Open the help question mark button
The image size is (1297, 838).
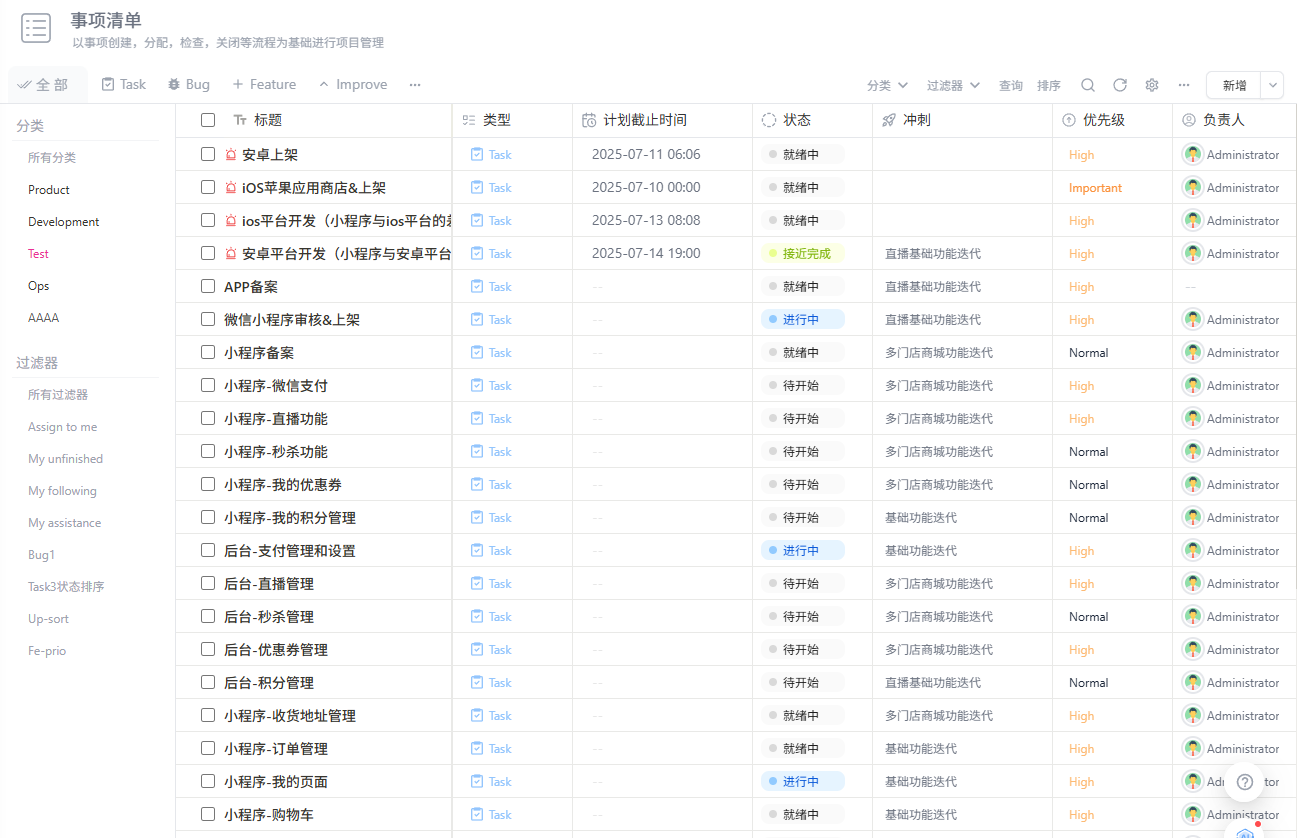click(x=1244, y=782)
